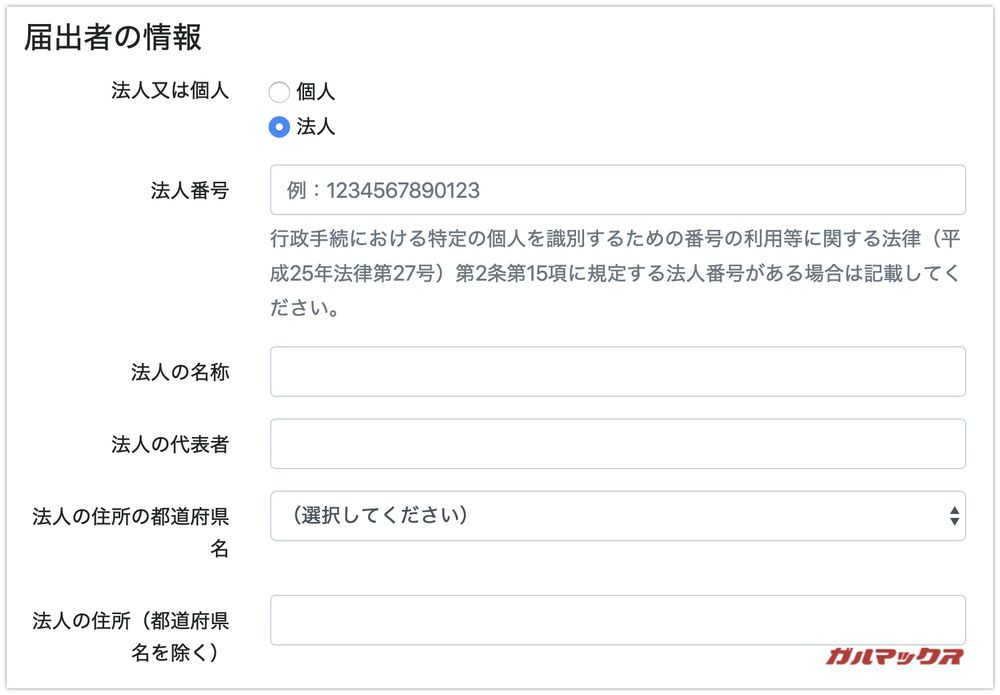
Task: Click the 個人 option text label
Action: (x=314, y=92)
